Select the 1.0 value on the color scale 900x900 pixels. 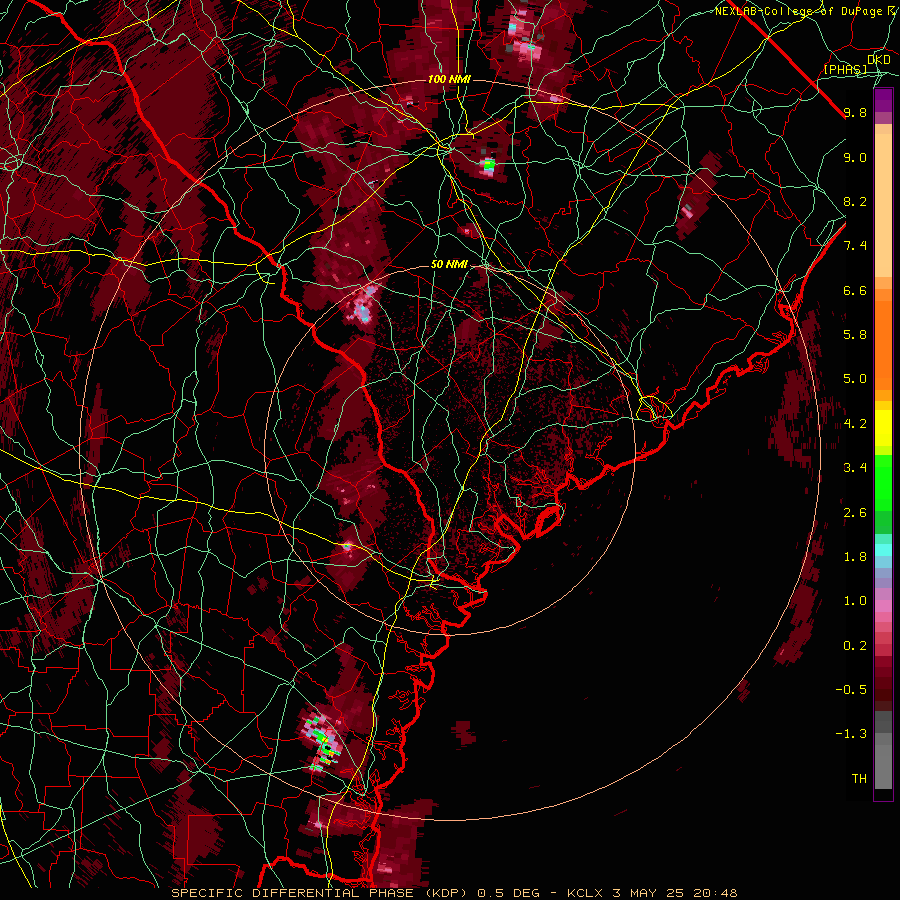[x=855, y=601]
